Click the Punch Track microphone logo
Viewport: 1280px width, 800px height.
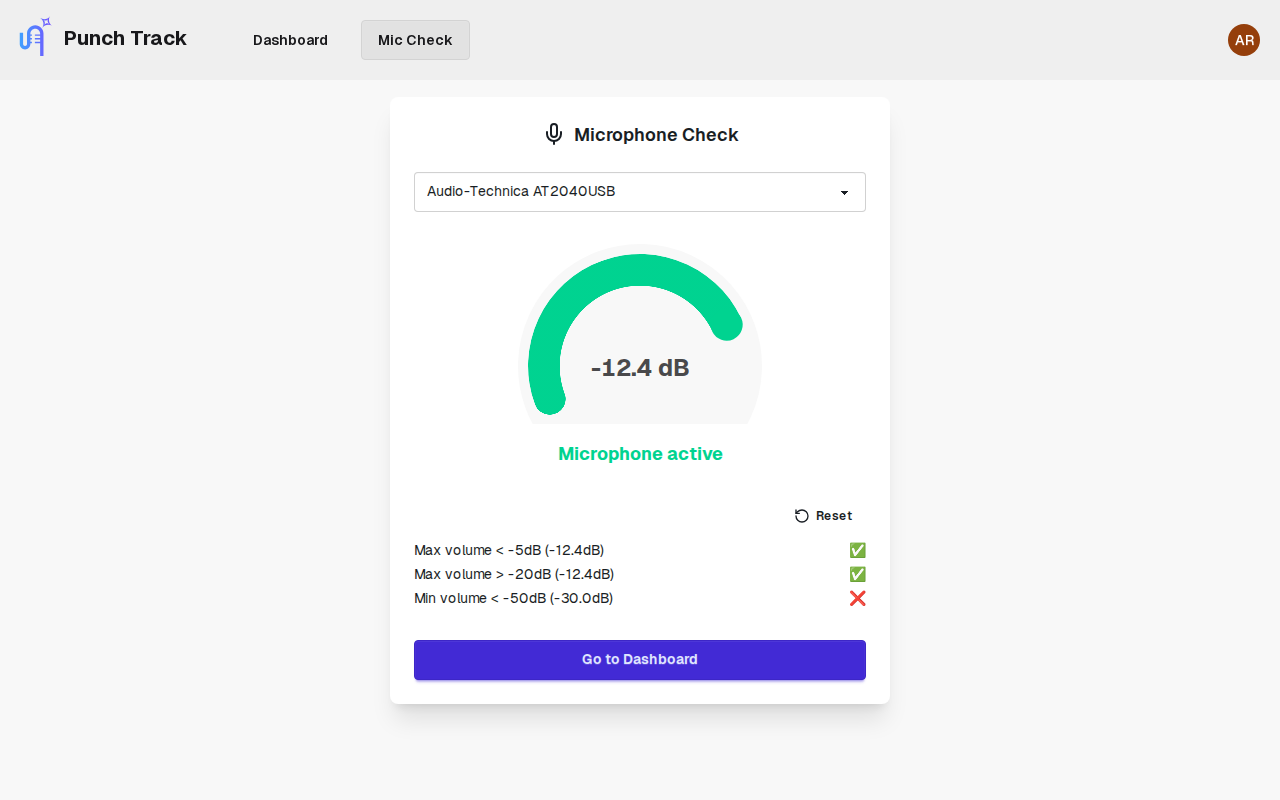[35, 38]
